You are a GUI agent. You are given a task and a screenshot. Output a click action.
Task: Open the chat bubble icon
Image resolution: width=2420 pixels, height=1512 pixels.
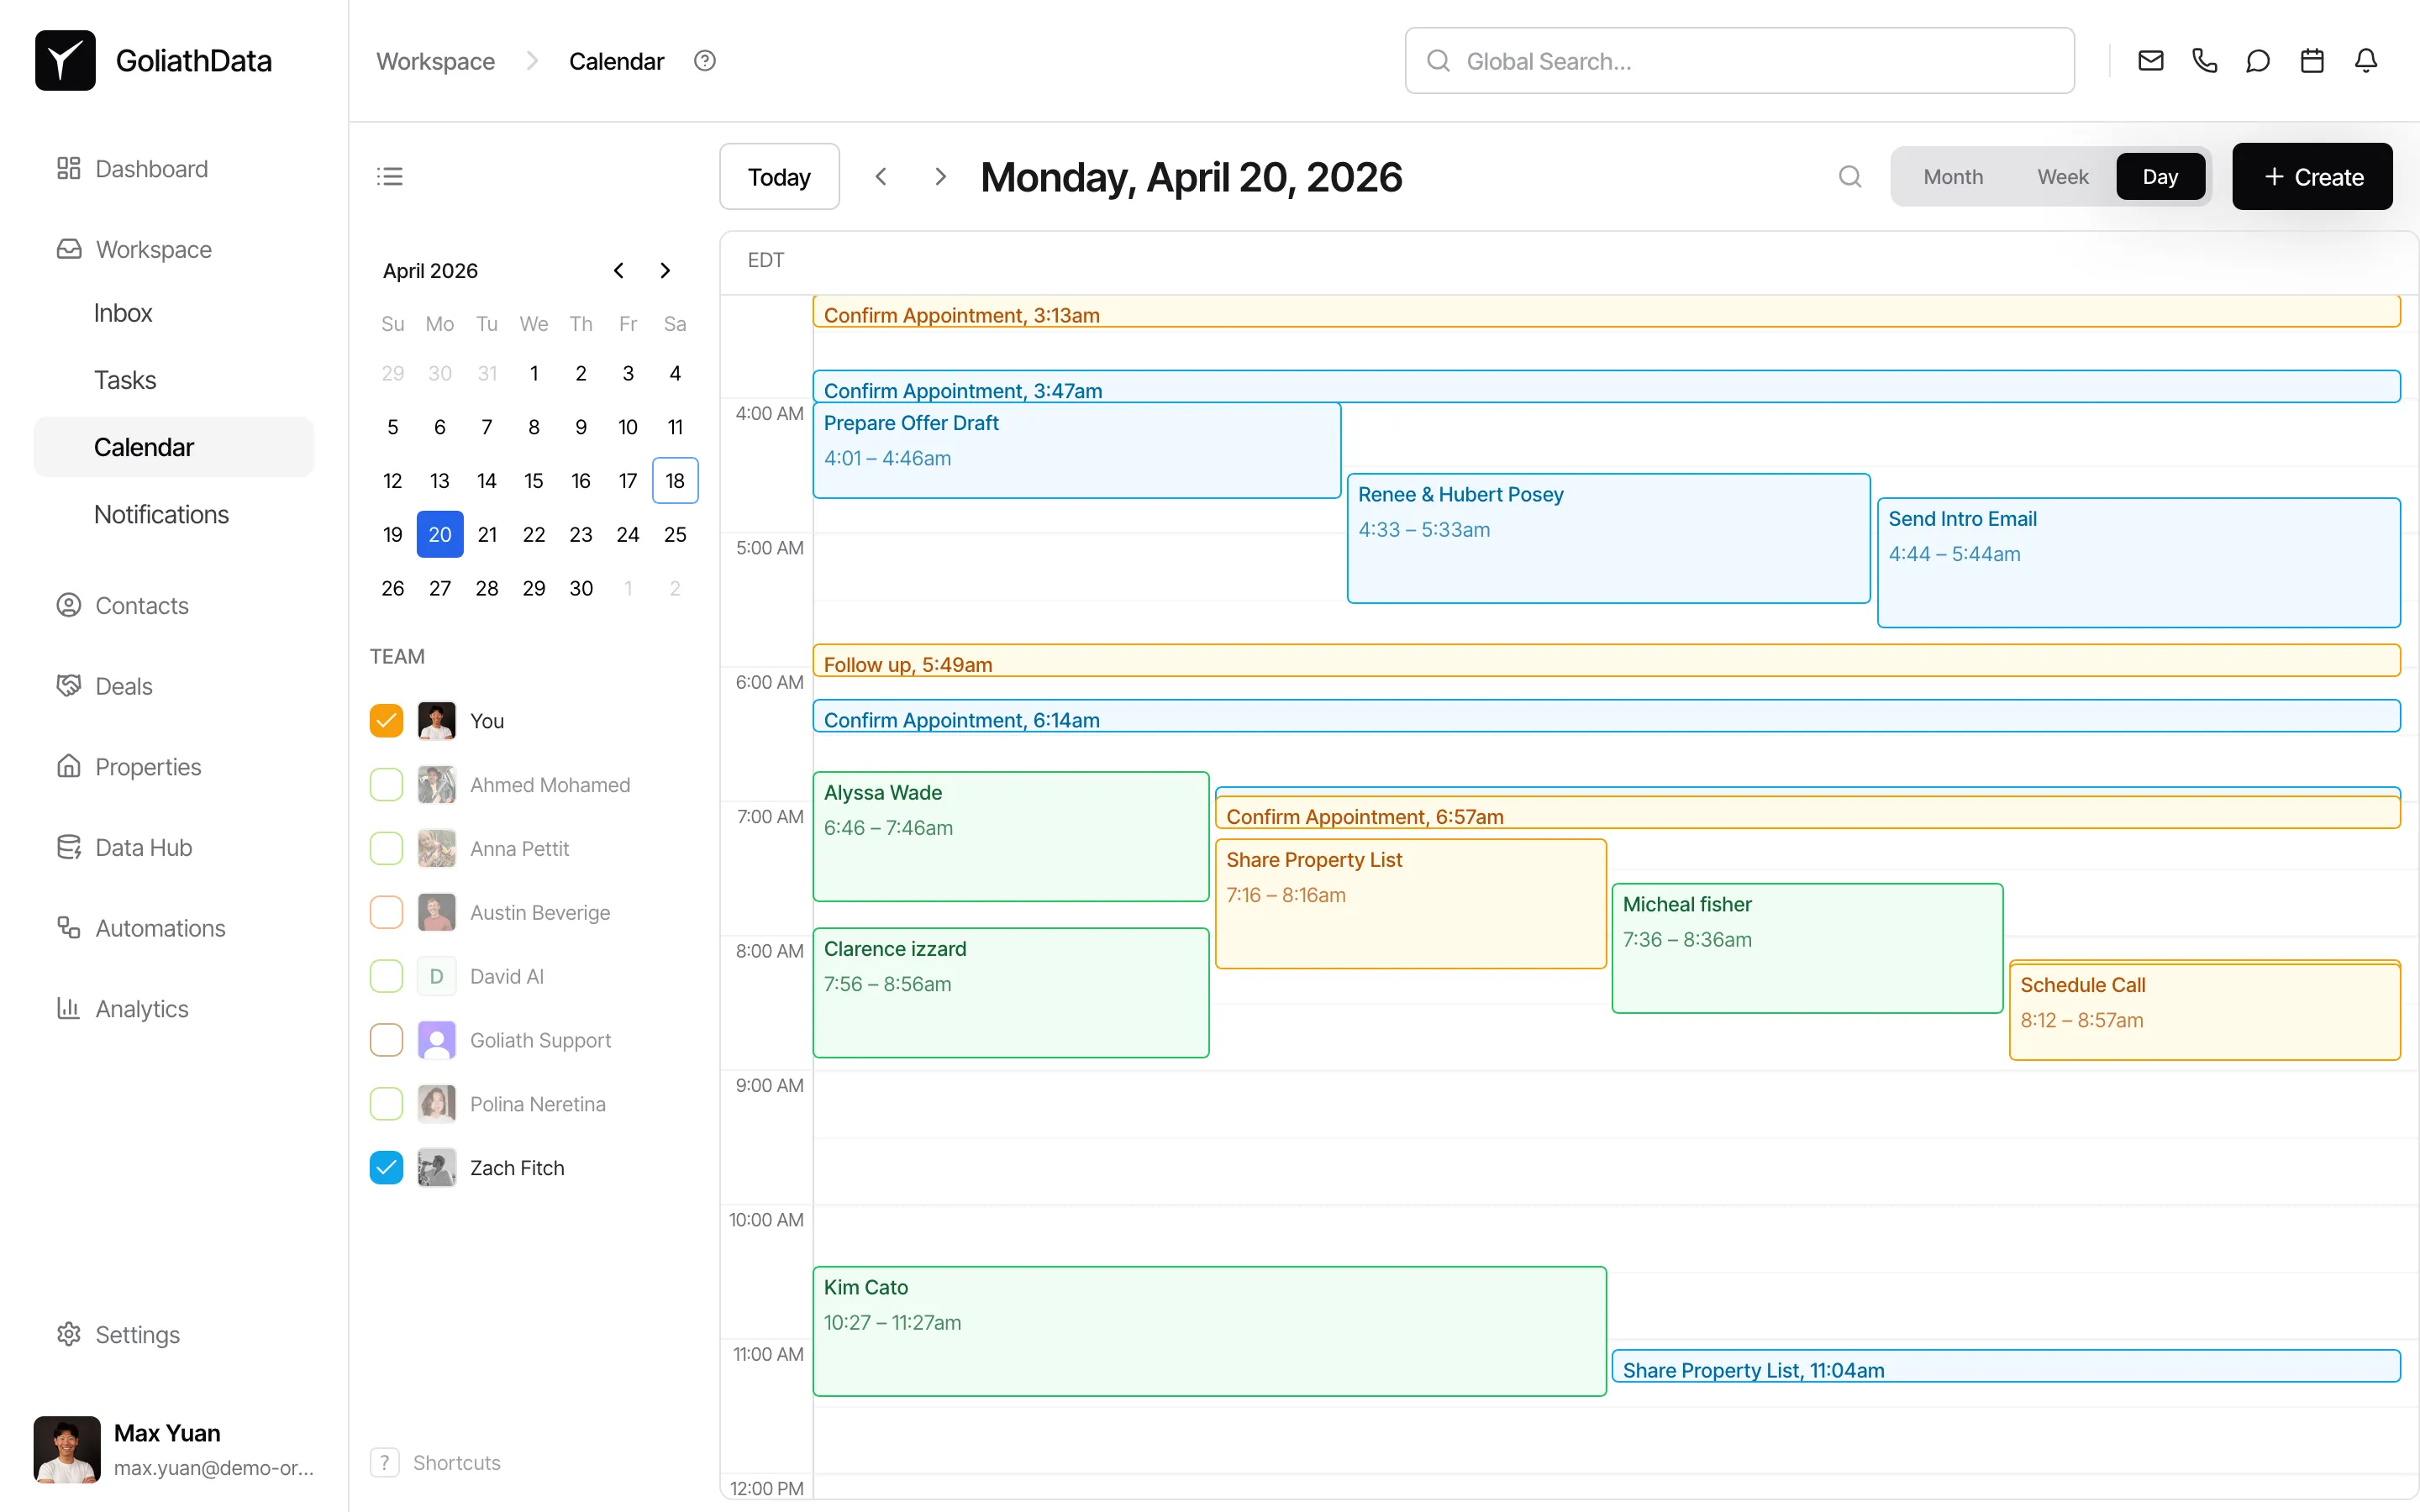click(2258, 61)
